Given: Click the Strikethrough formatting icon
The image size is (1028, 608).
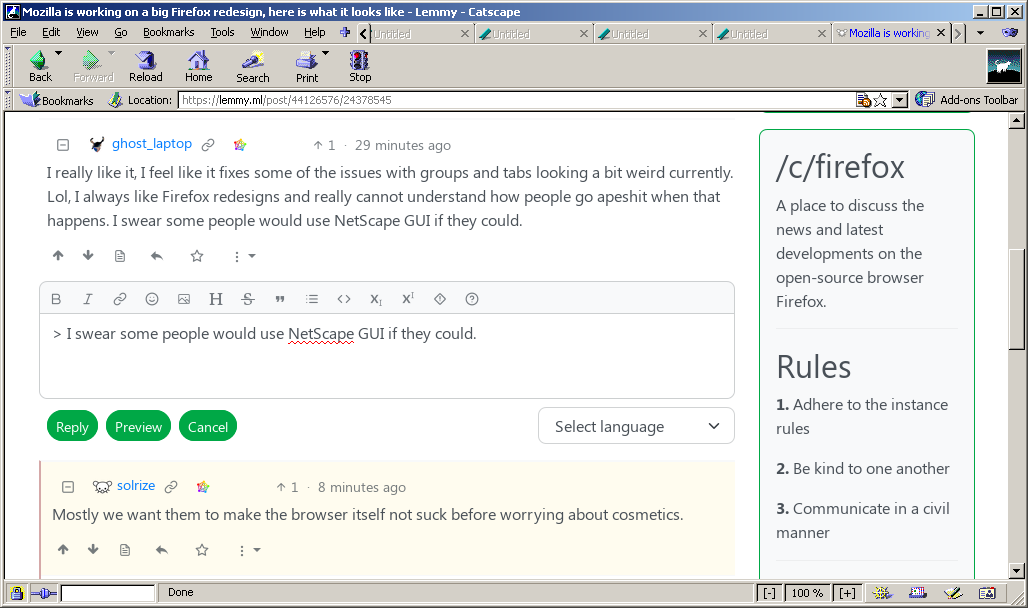Looking at the screenshot, I should [248, 299].
